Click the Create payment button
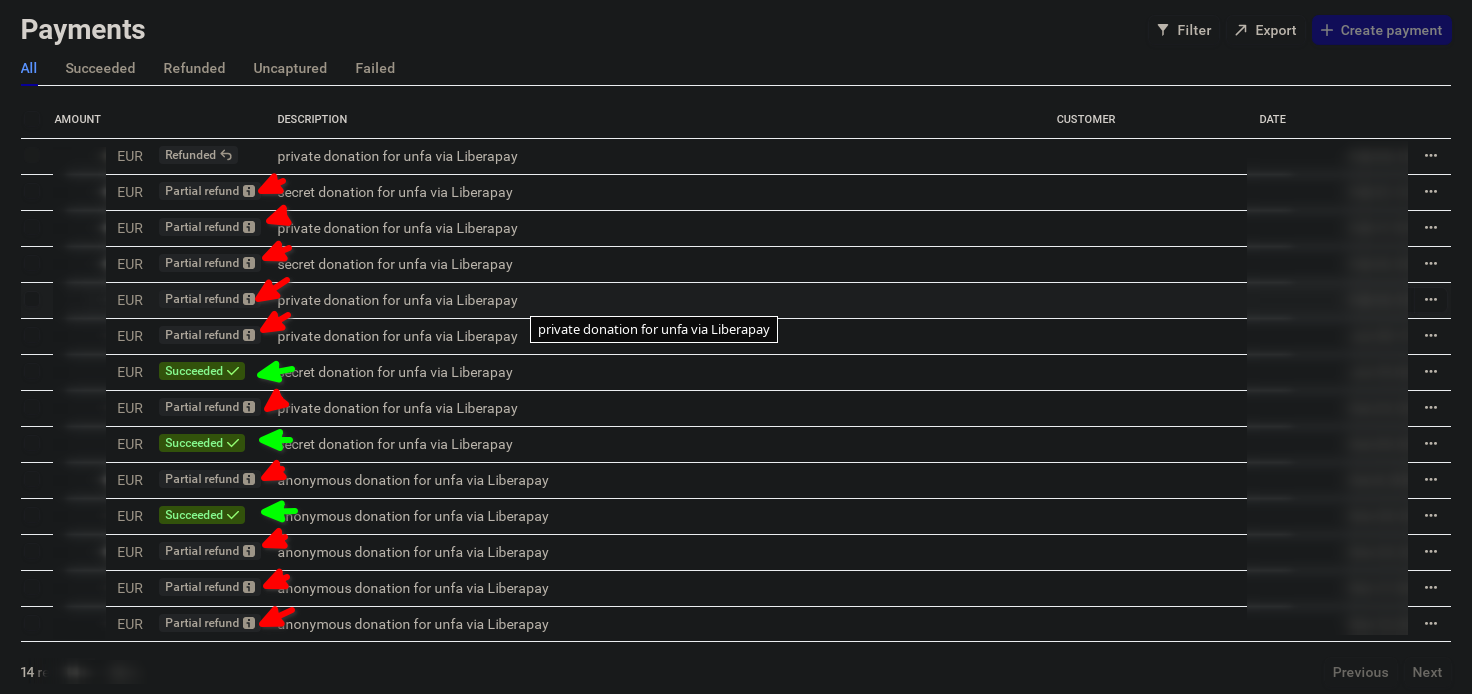The width and height of the screenshot is (1472, 694). 1381,30
